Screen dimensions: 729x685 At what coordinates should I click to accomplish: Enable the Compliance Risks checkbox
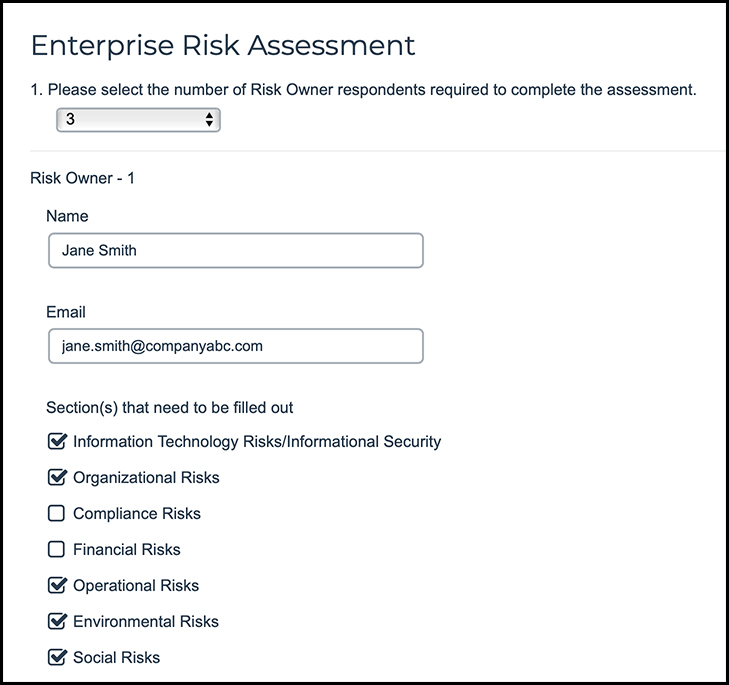tap(57, 513)
